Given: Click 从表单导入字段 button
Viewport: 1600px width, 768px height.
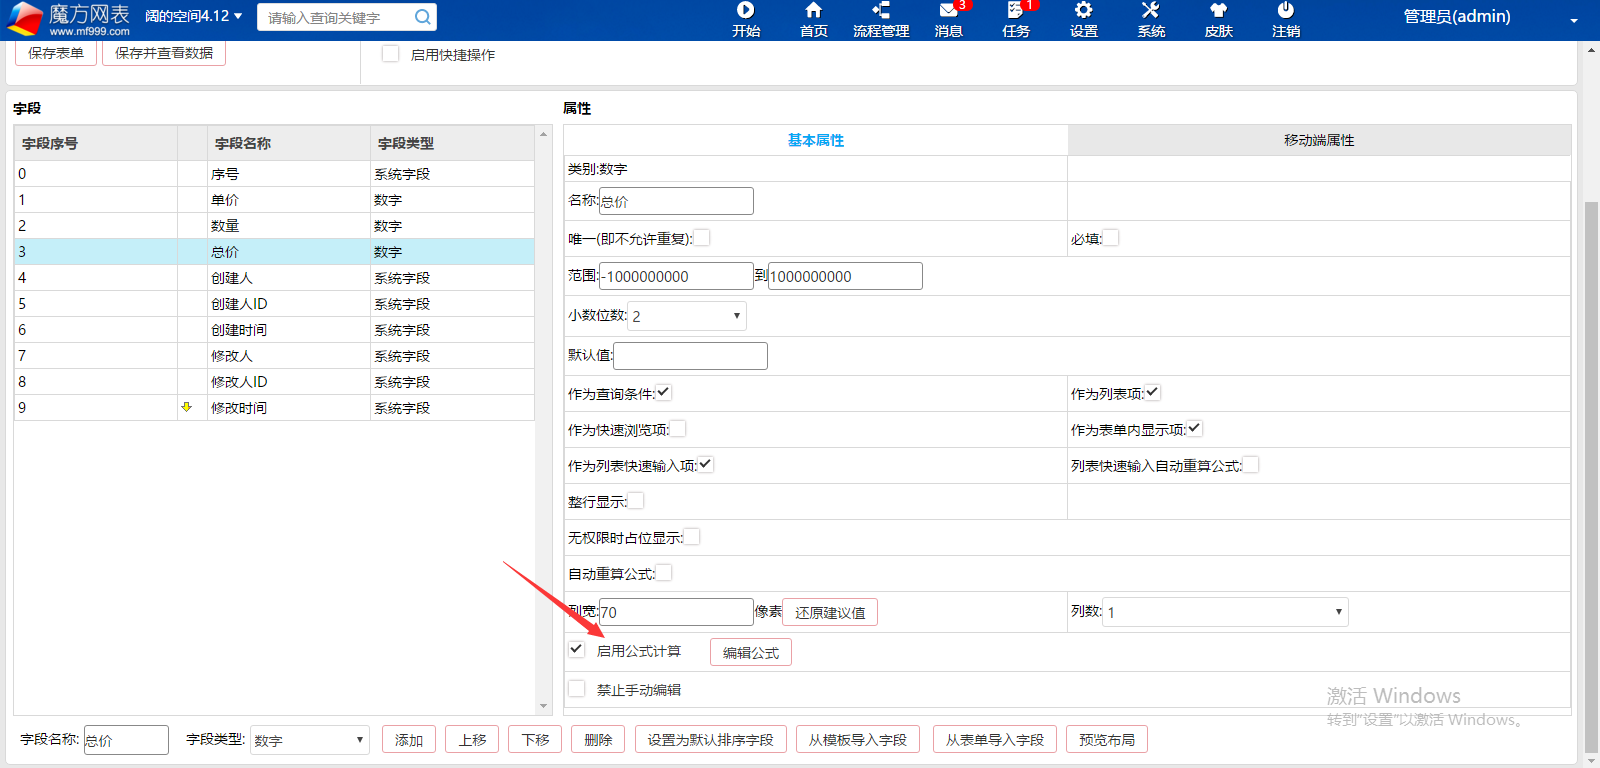Looking at the screenshot, I should 995,740.
